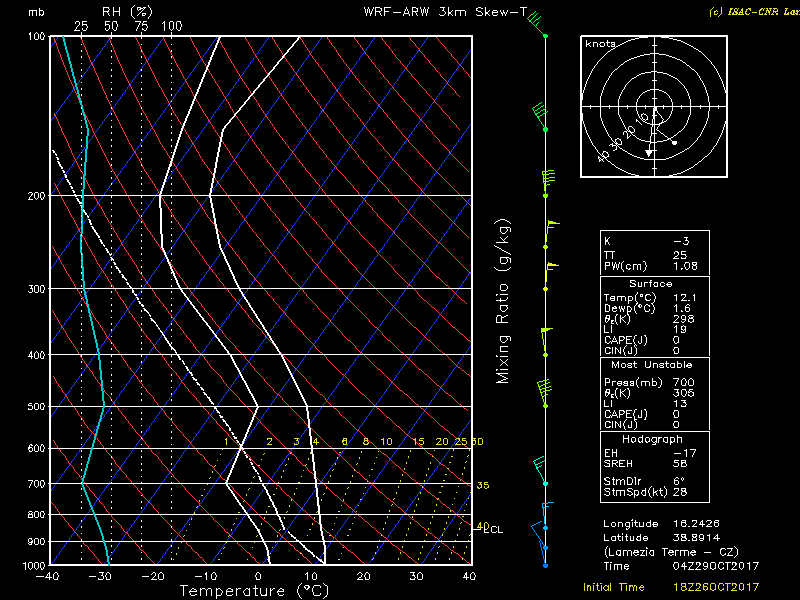Click the "mb" pressure unit label

click(36, 12)
